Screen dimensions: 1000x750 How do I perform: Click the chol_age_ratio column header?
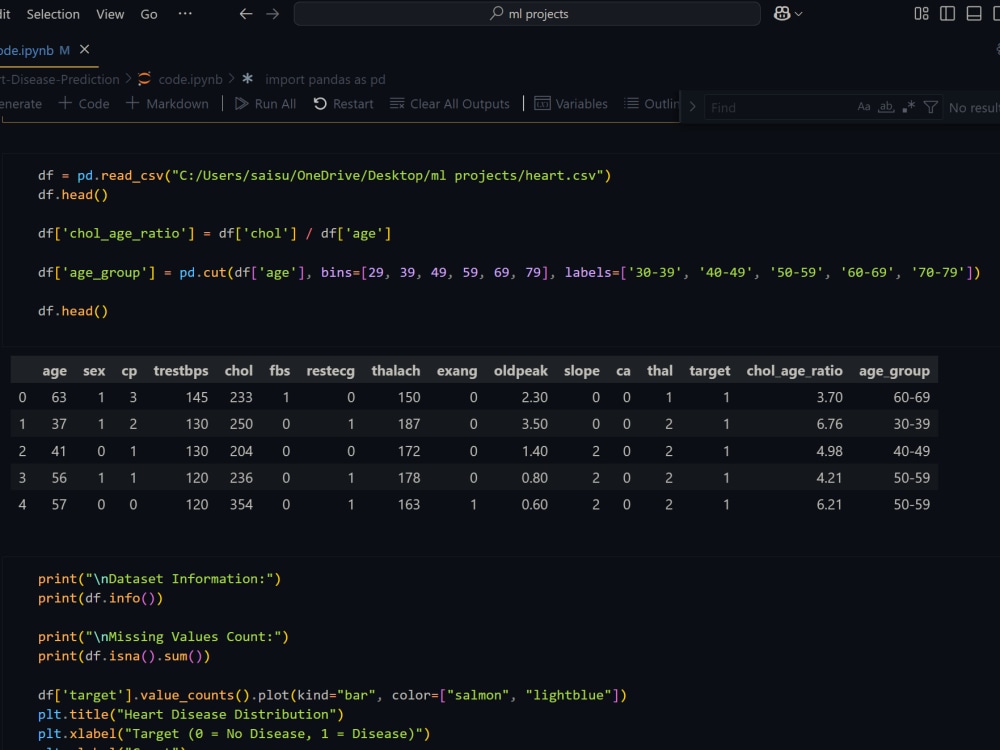[x=795, y=371]
